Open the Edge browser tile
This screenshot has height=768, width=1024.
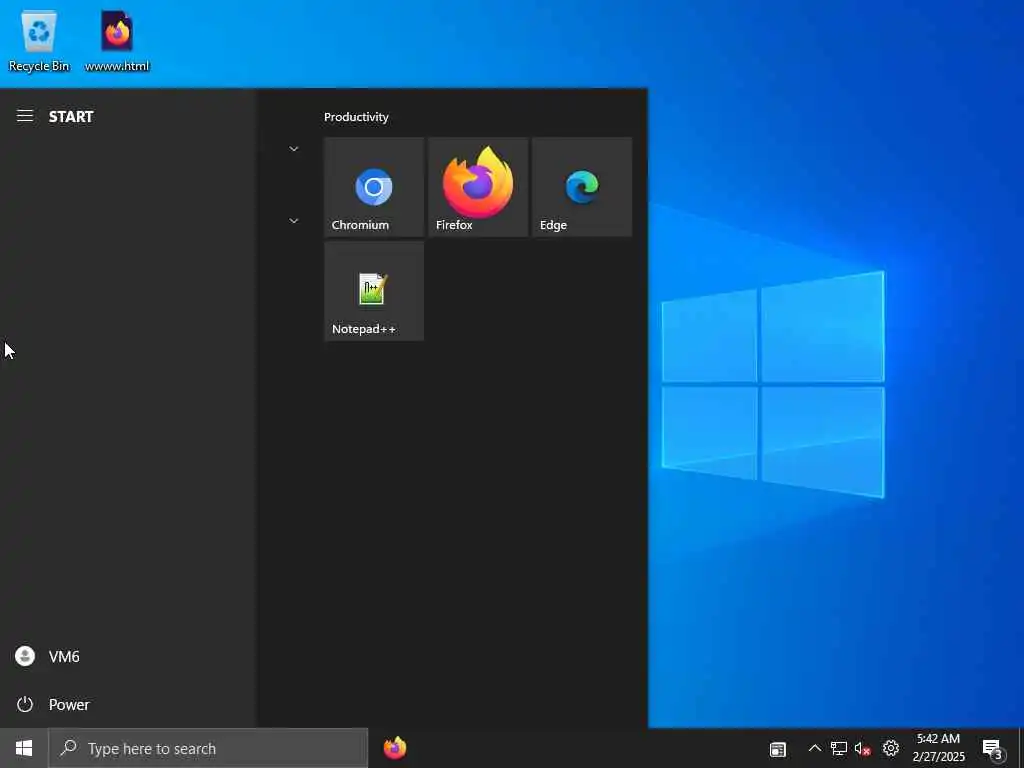coord(582,187)
